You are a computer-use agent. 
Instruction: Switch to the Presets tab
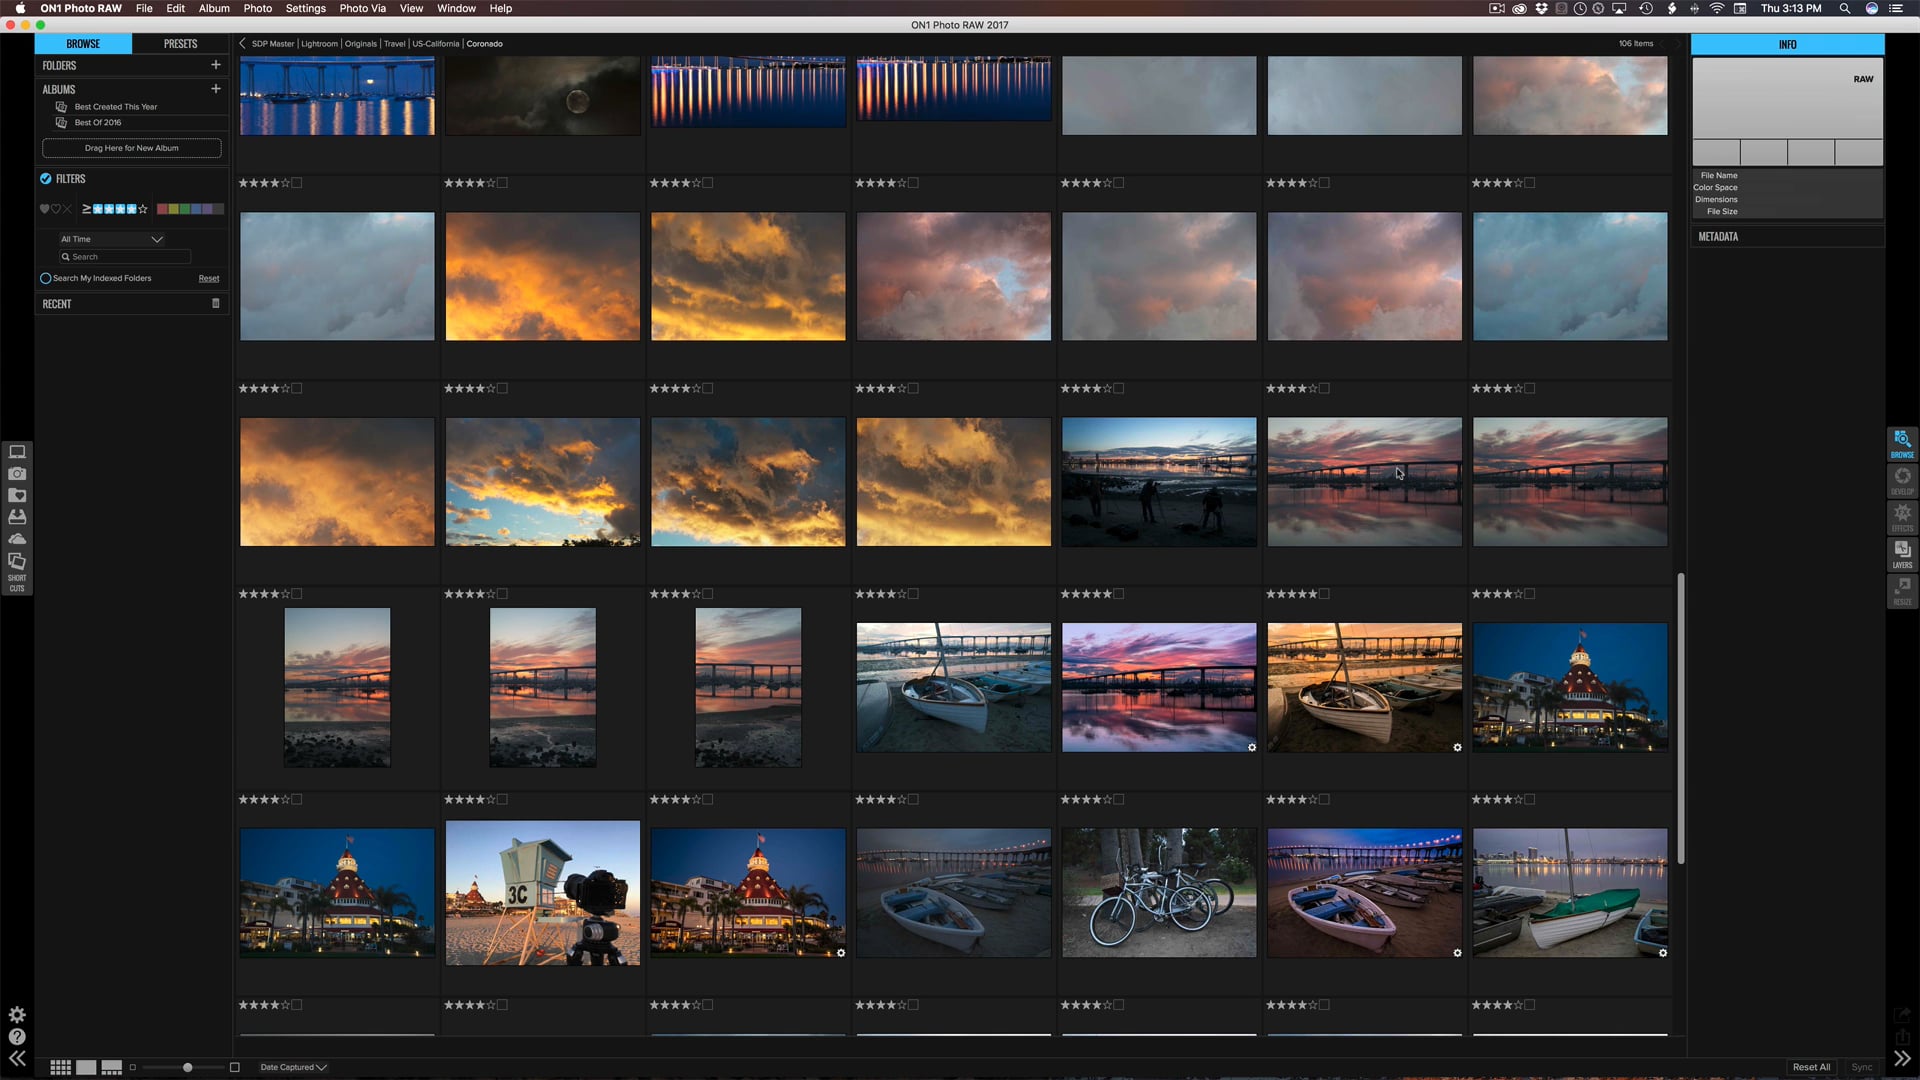click(180, 44)
